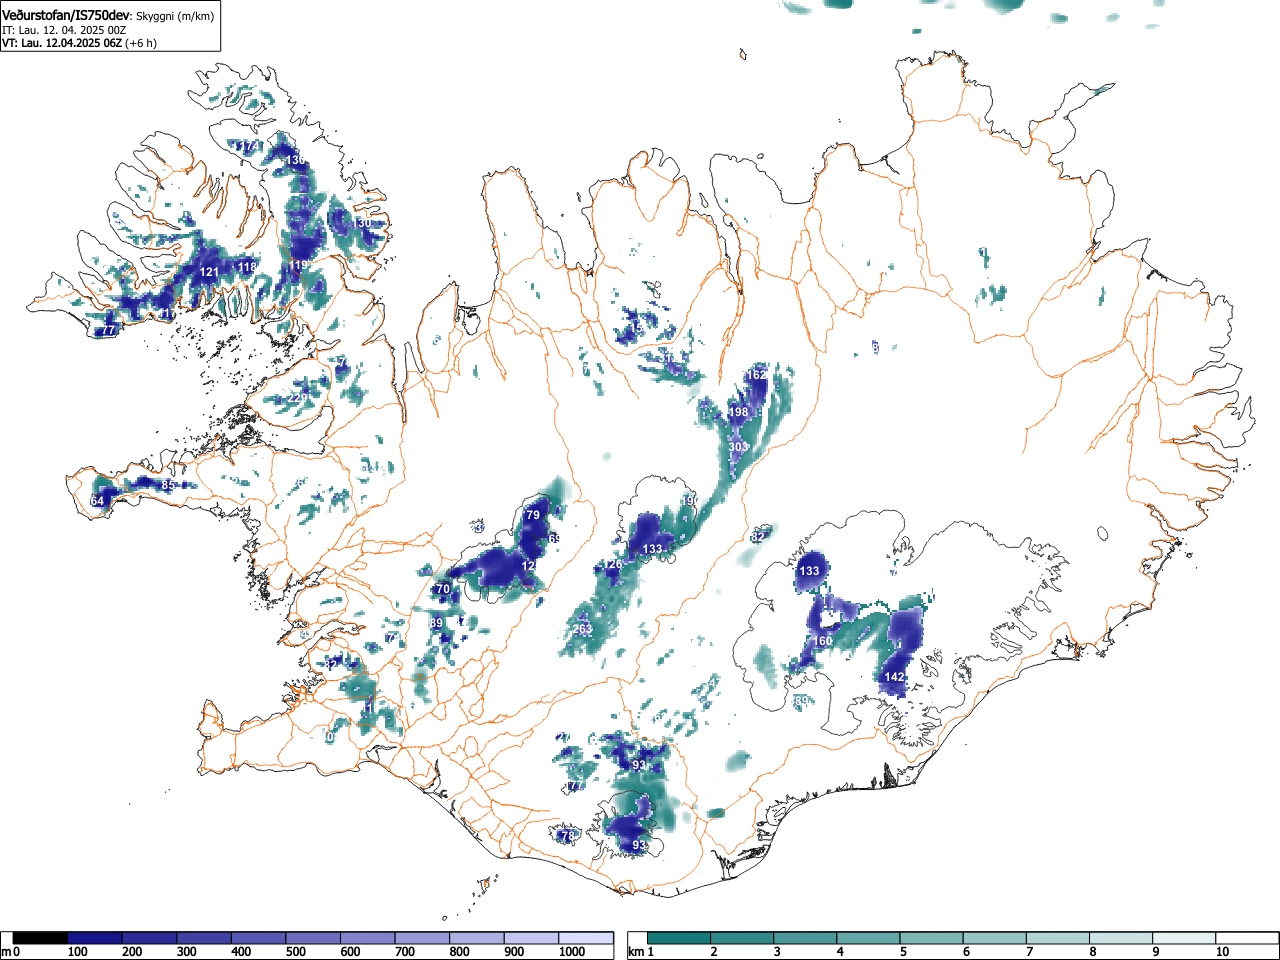Click the 300–400 m legend swatch

click(x=204, y=938)
